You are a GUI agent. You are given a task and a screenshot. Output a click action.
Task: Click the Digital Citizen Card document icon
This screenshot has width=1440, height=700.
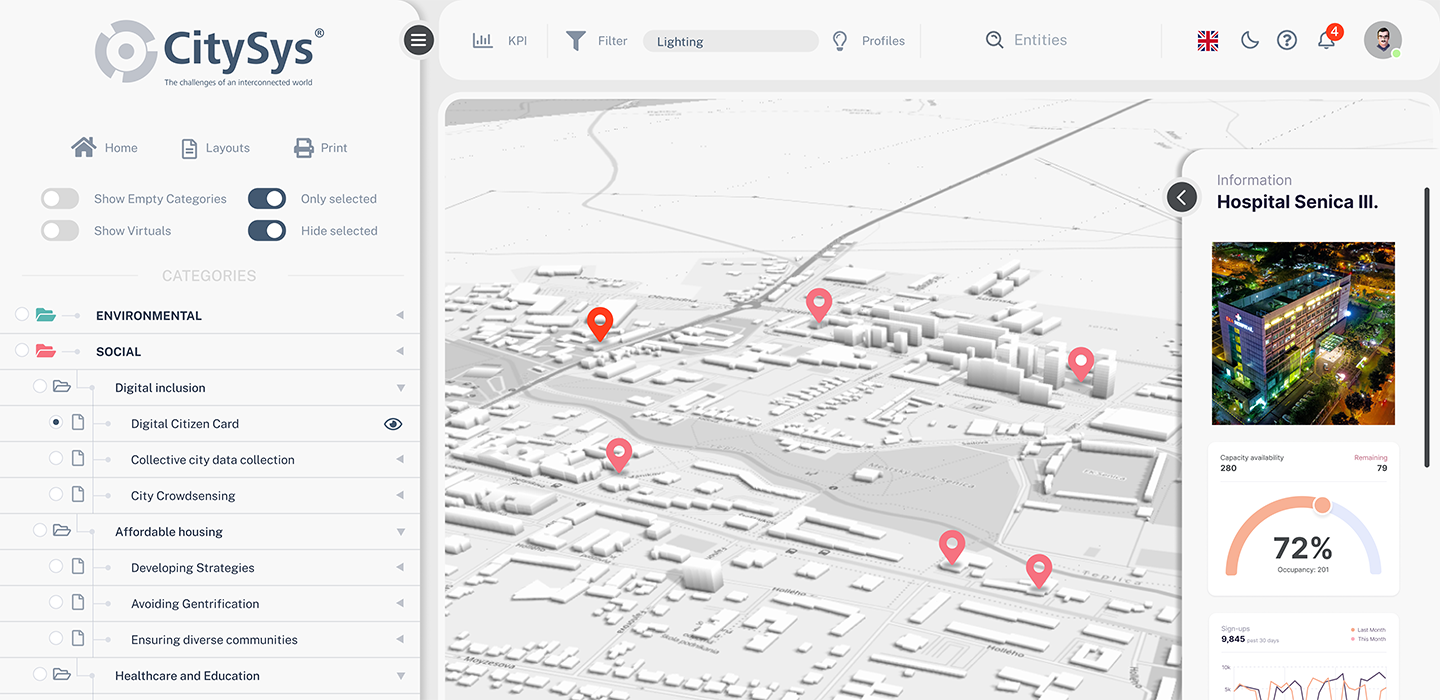[x=78, y=423]
